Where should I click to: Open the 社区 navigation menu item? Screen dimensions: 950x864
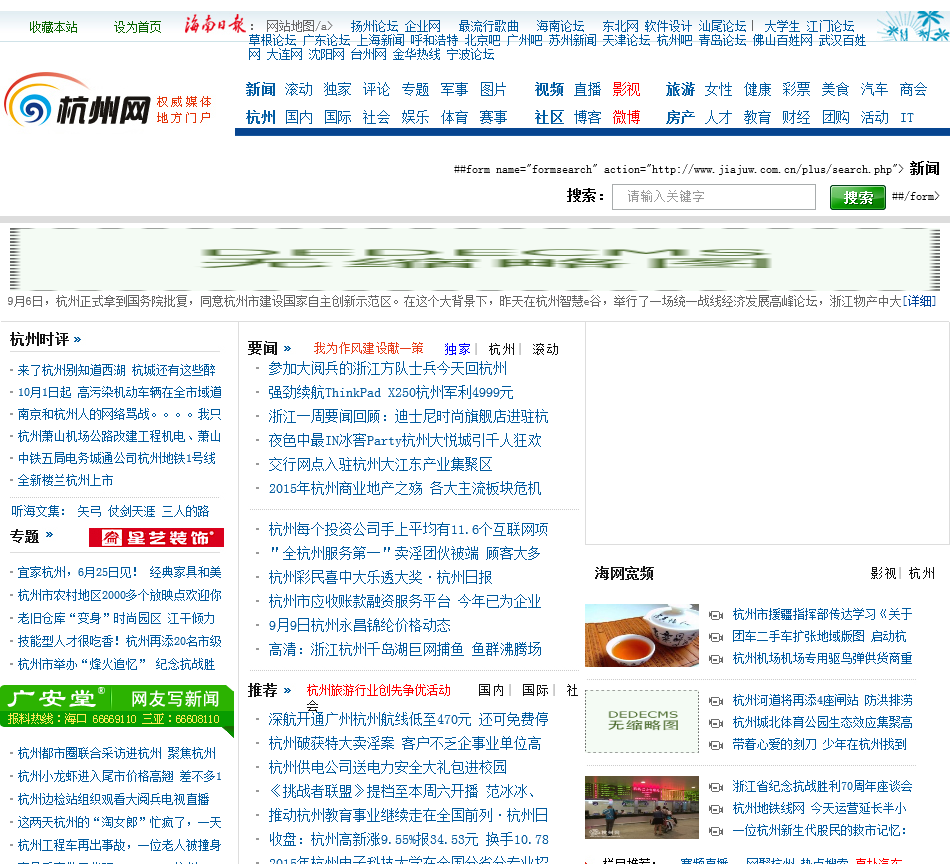pyautogui.click(x=549, y=118)
